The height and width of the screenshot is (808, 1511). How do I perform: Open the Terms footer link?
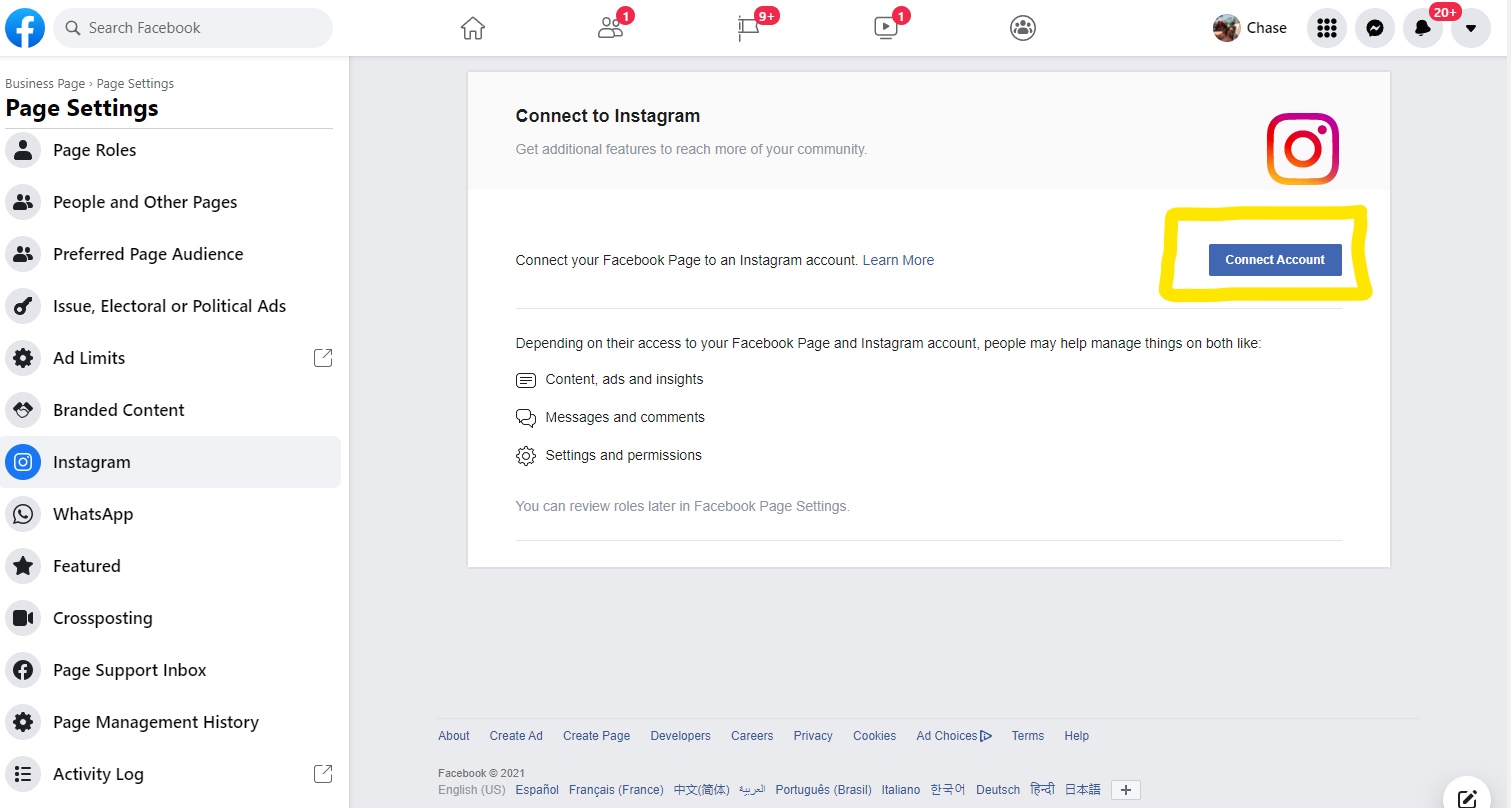(x=1027, y=736)
